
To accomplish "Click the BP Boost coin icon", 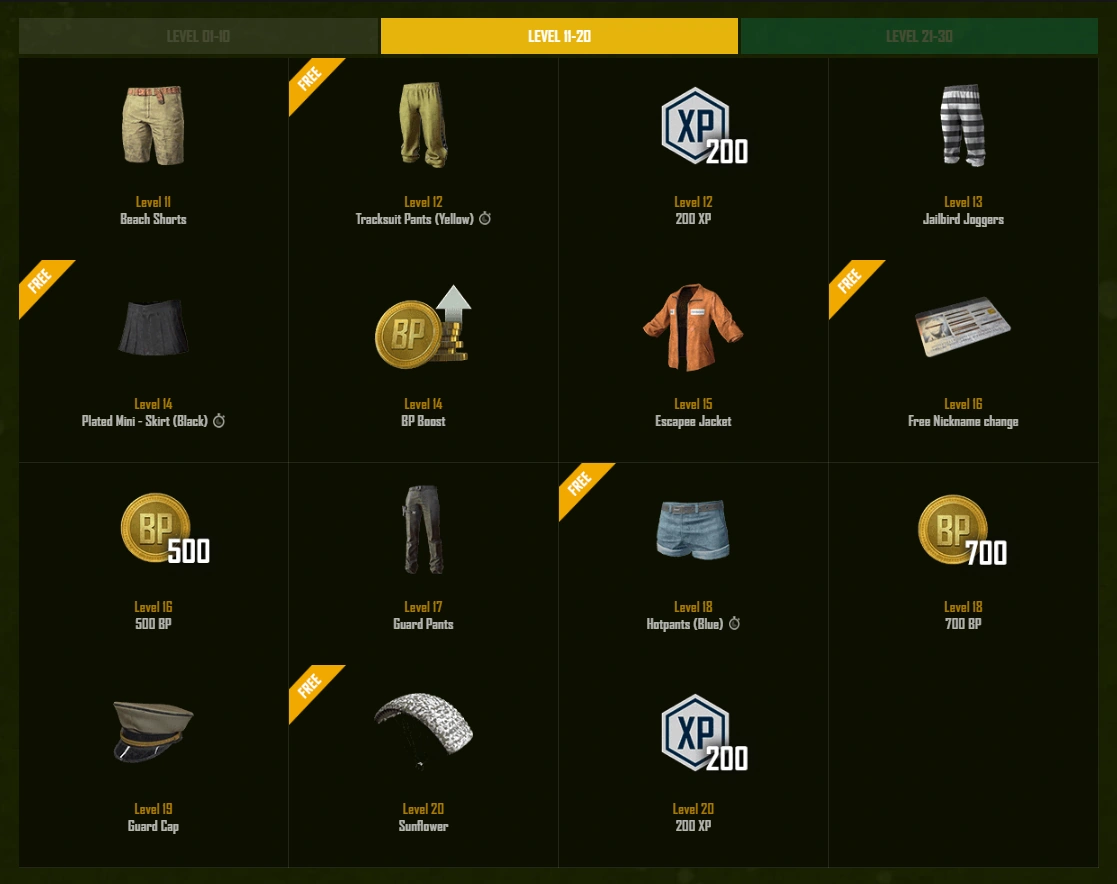I will pos(423,327).
